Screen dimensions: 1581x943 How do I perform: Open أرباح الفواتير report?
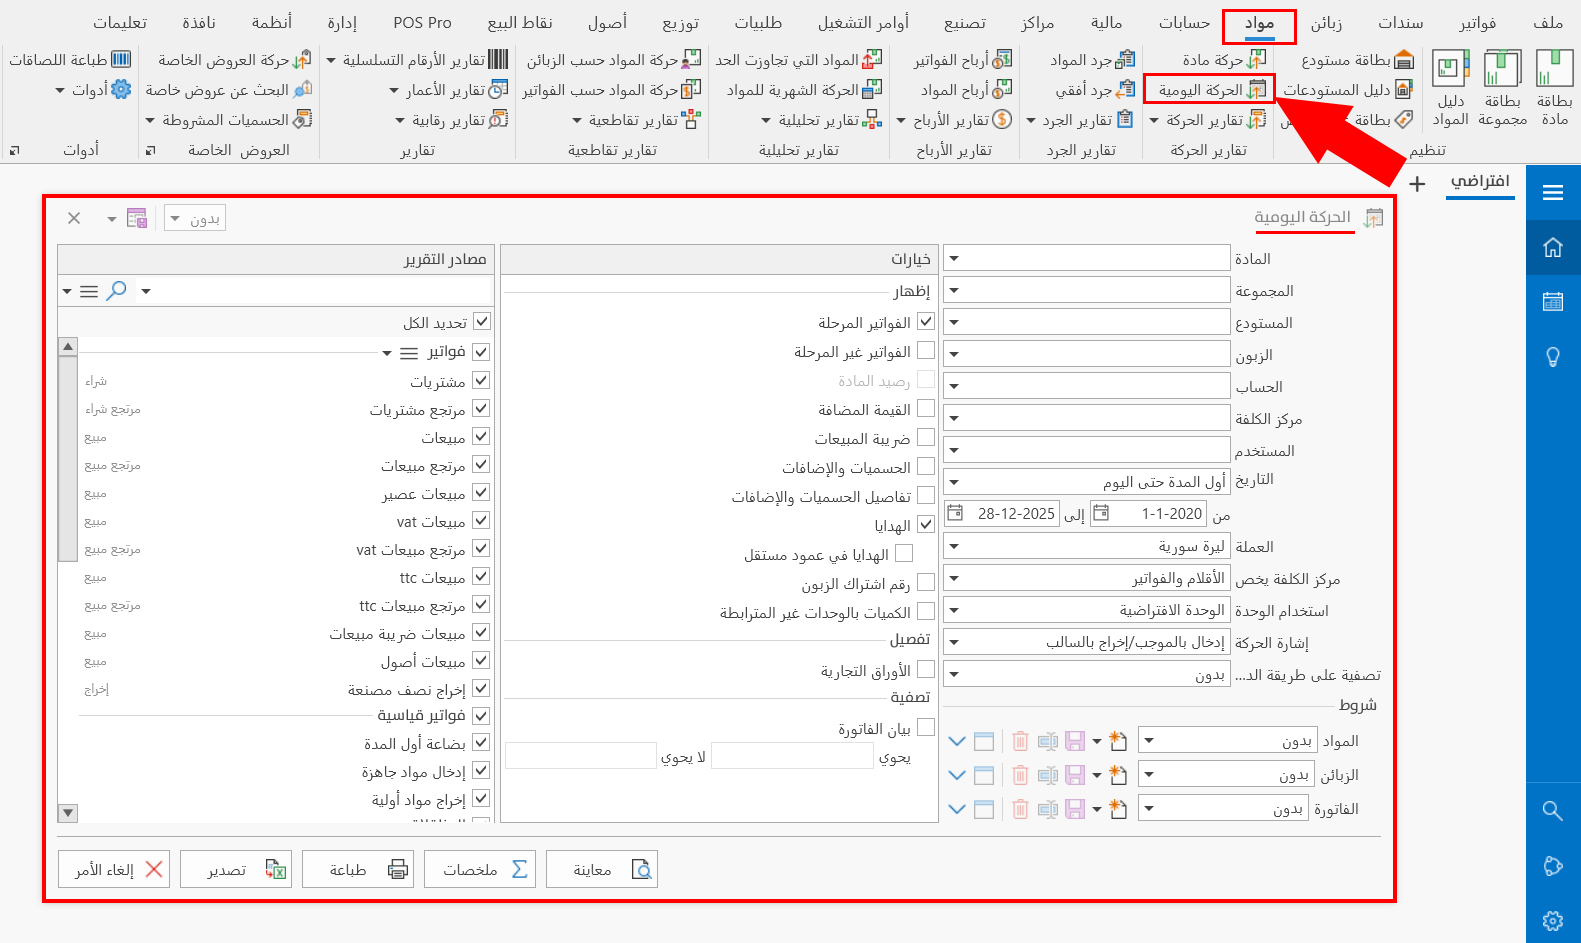(x=963, y=60)
